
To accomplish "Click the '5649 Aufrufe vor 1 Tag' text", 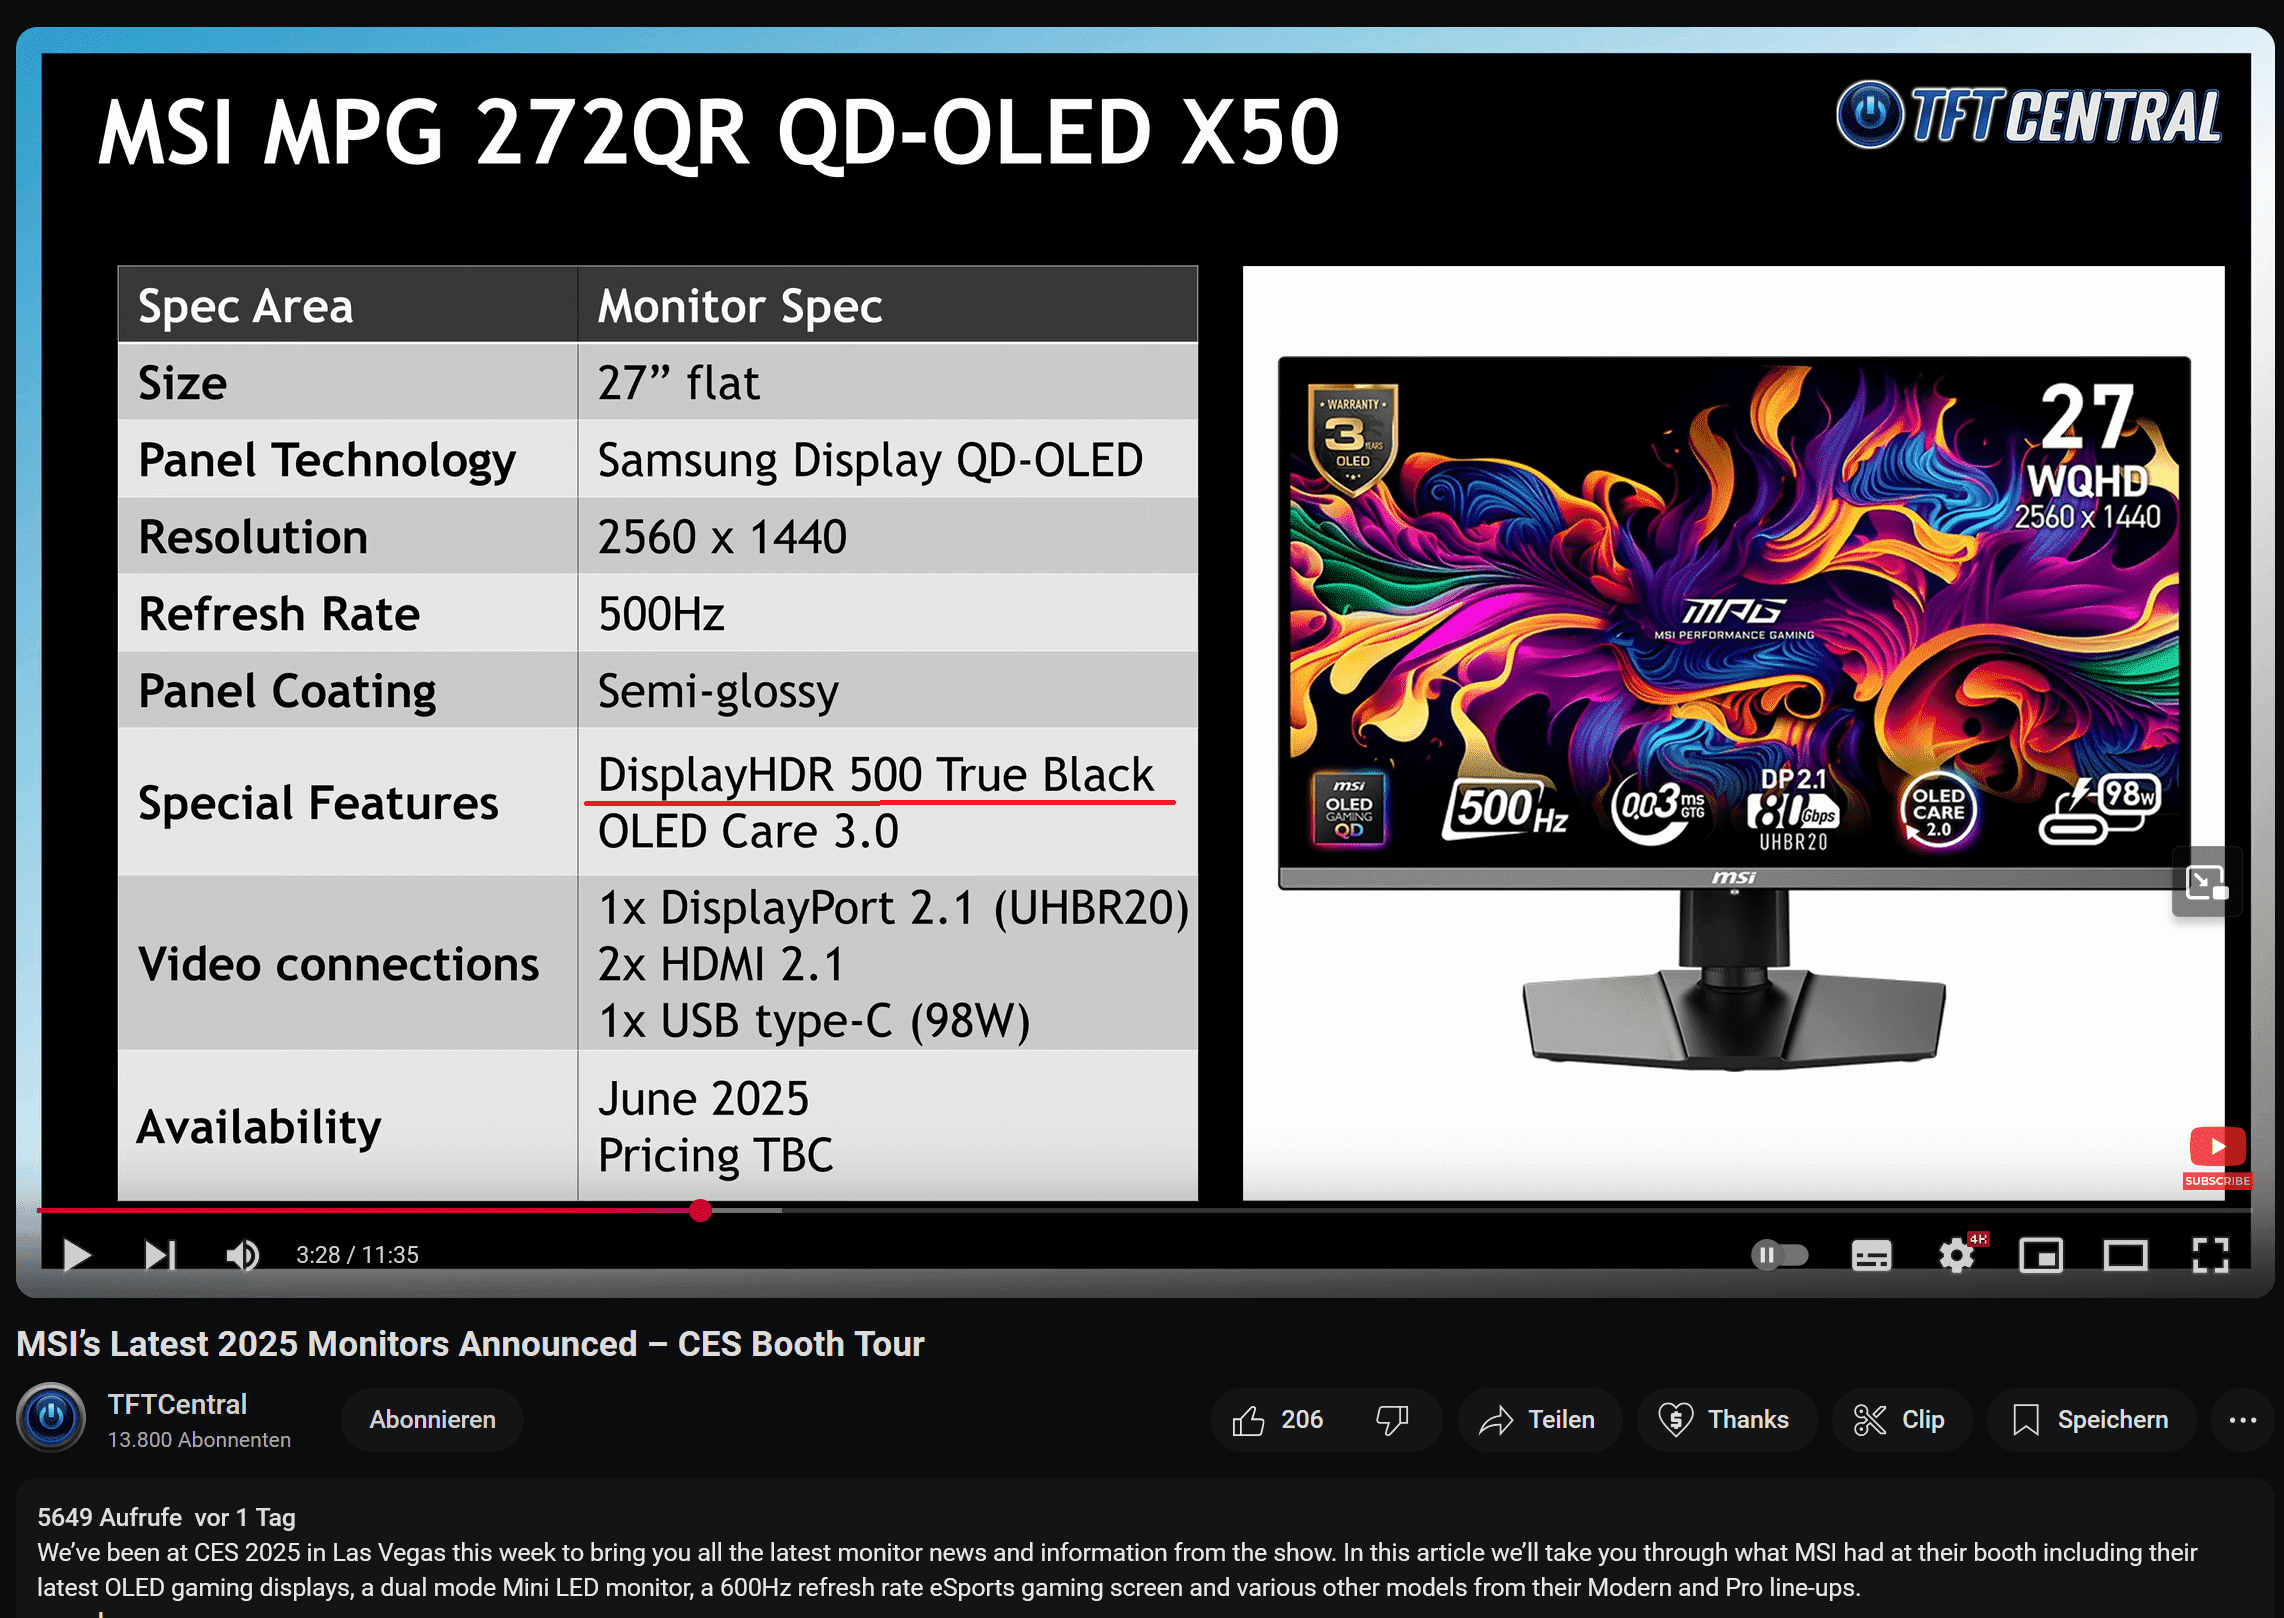I will click(166, 1517).
